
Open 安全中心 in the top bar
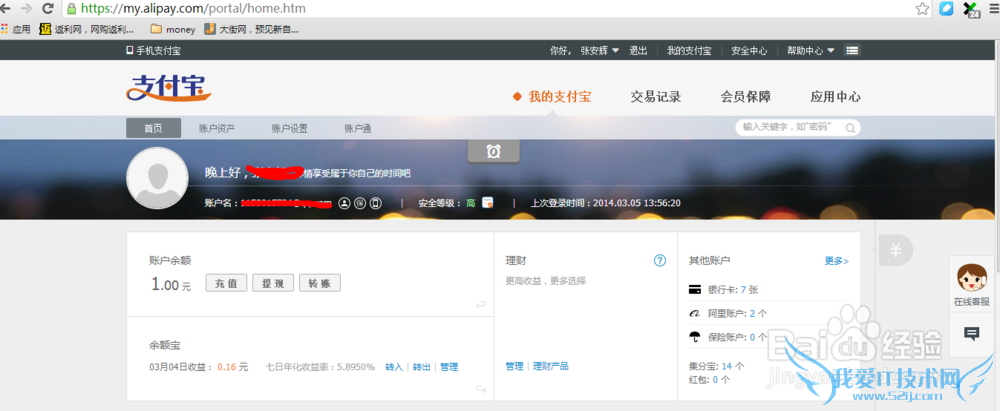(749, 50)
